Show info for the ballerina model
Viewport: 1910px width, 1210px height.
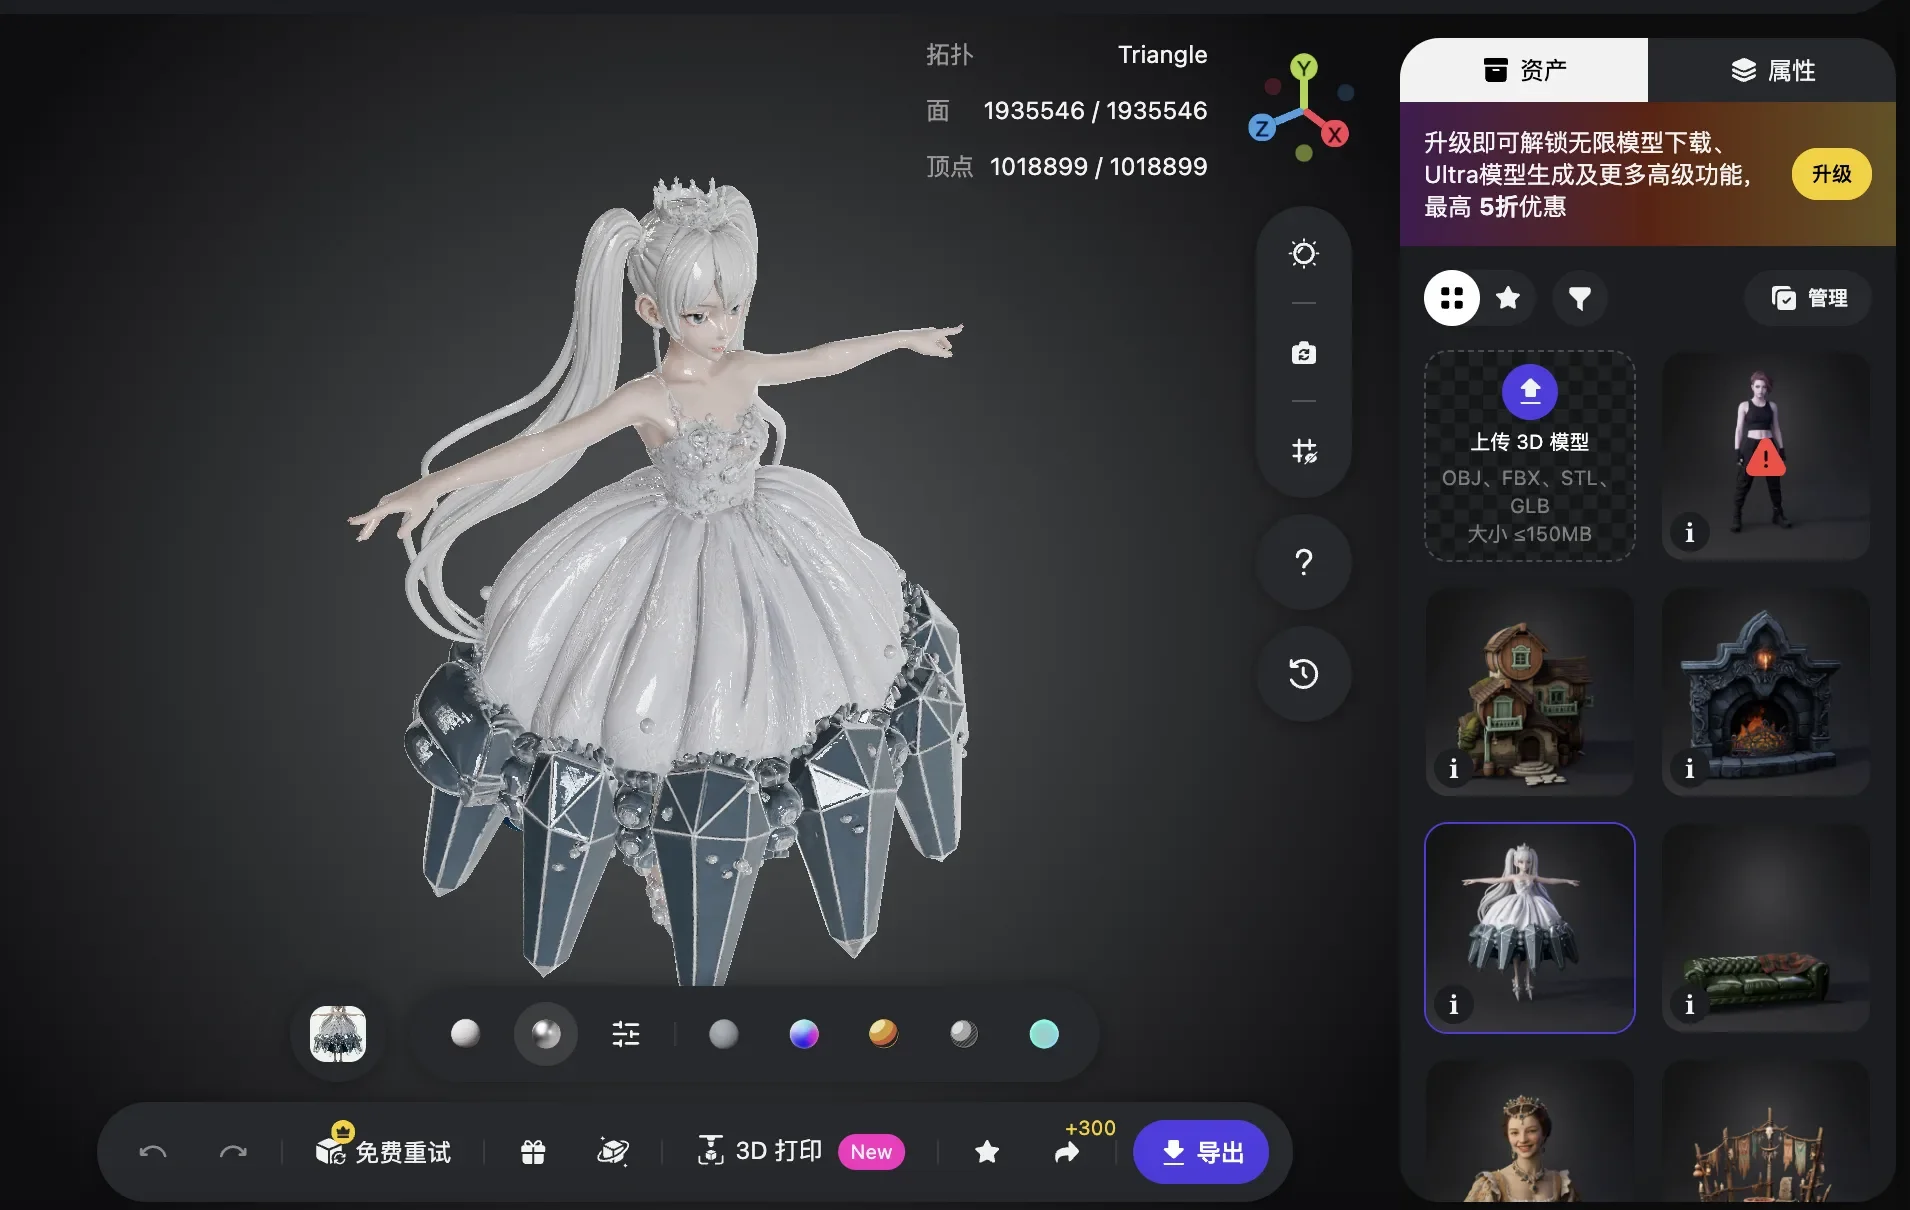click(x=1454, y=1005)
